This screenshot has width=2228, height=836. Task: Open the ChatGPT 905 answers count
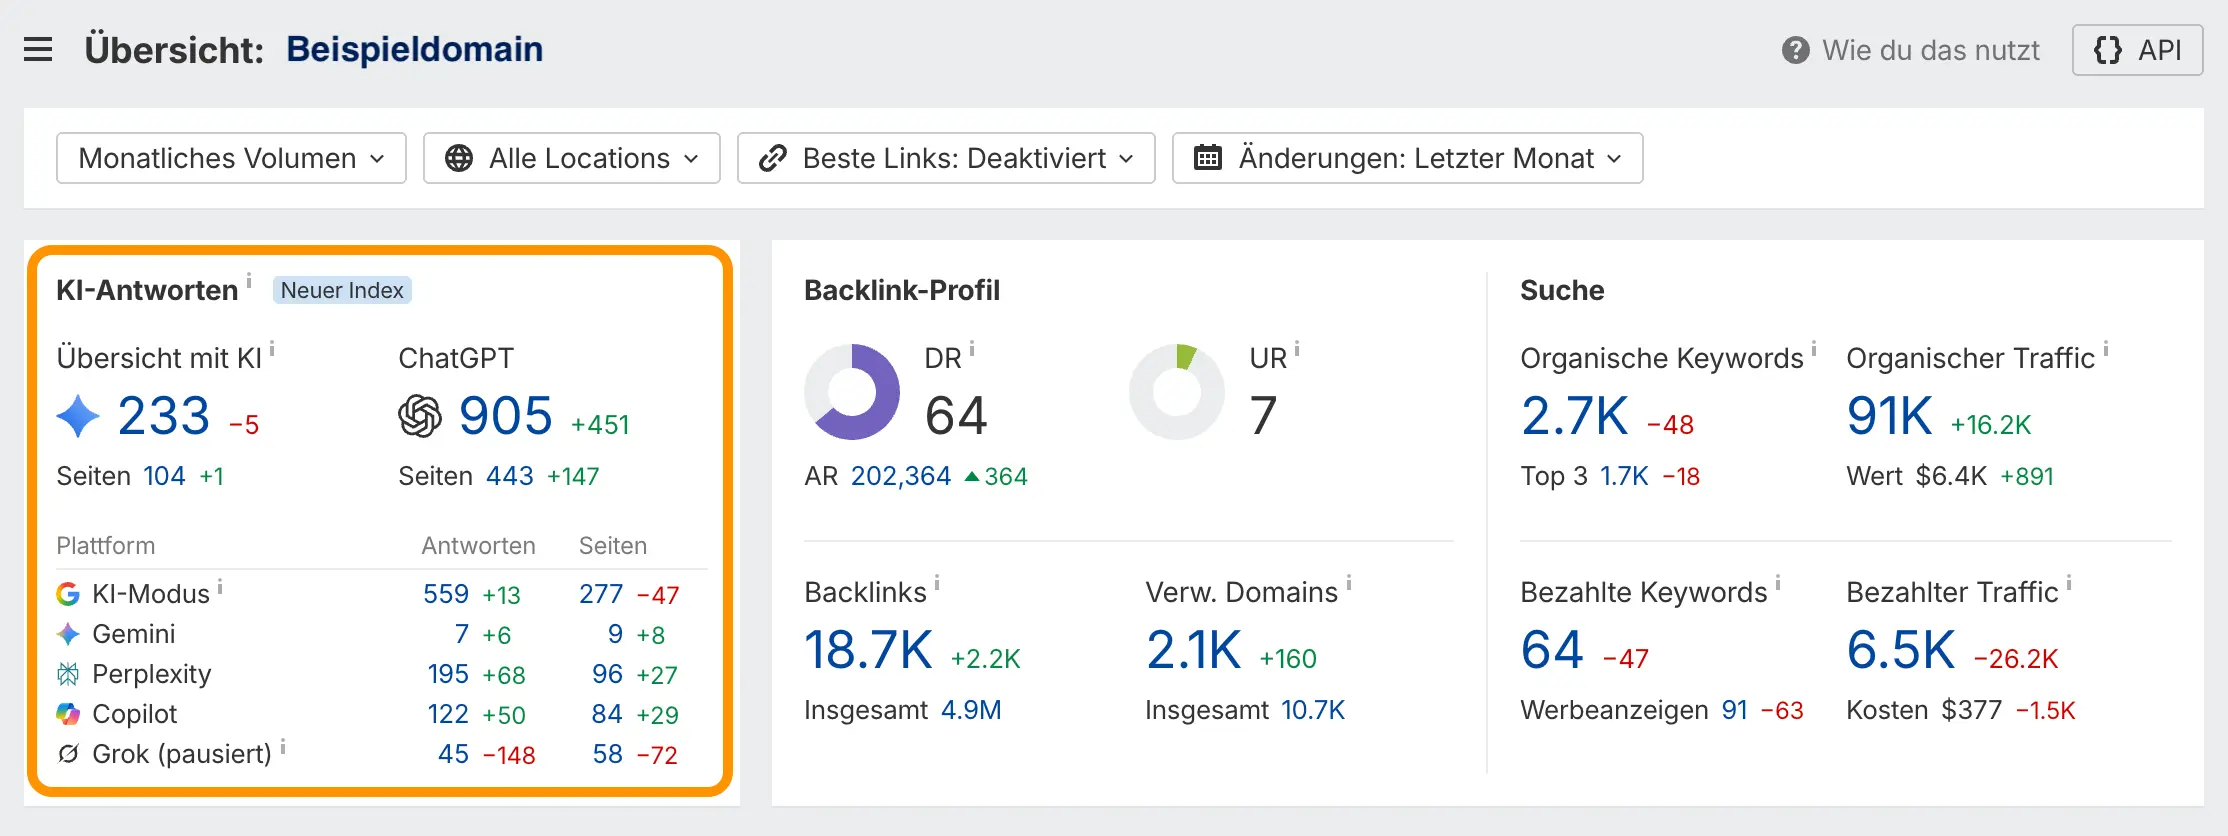[x=506, y=416]
